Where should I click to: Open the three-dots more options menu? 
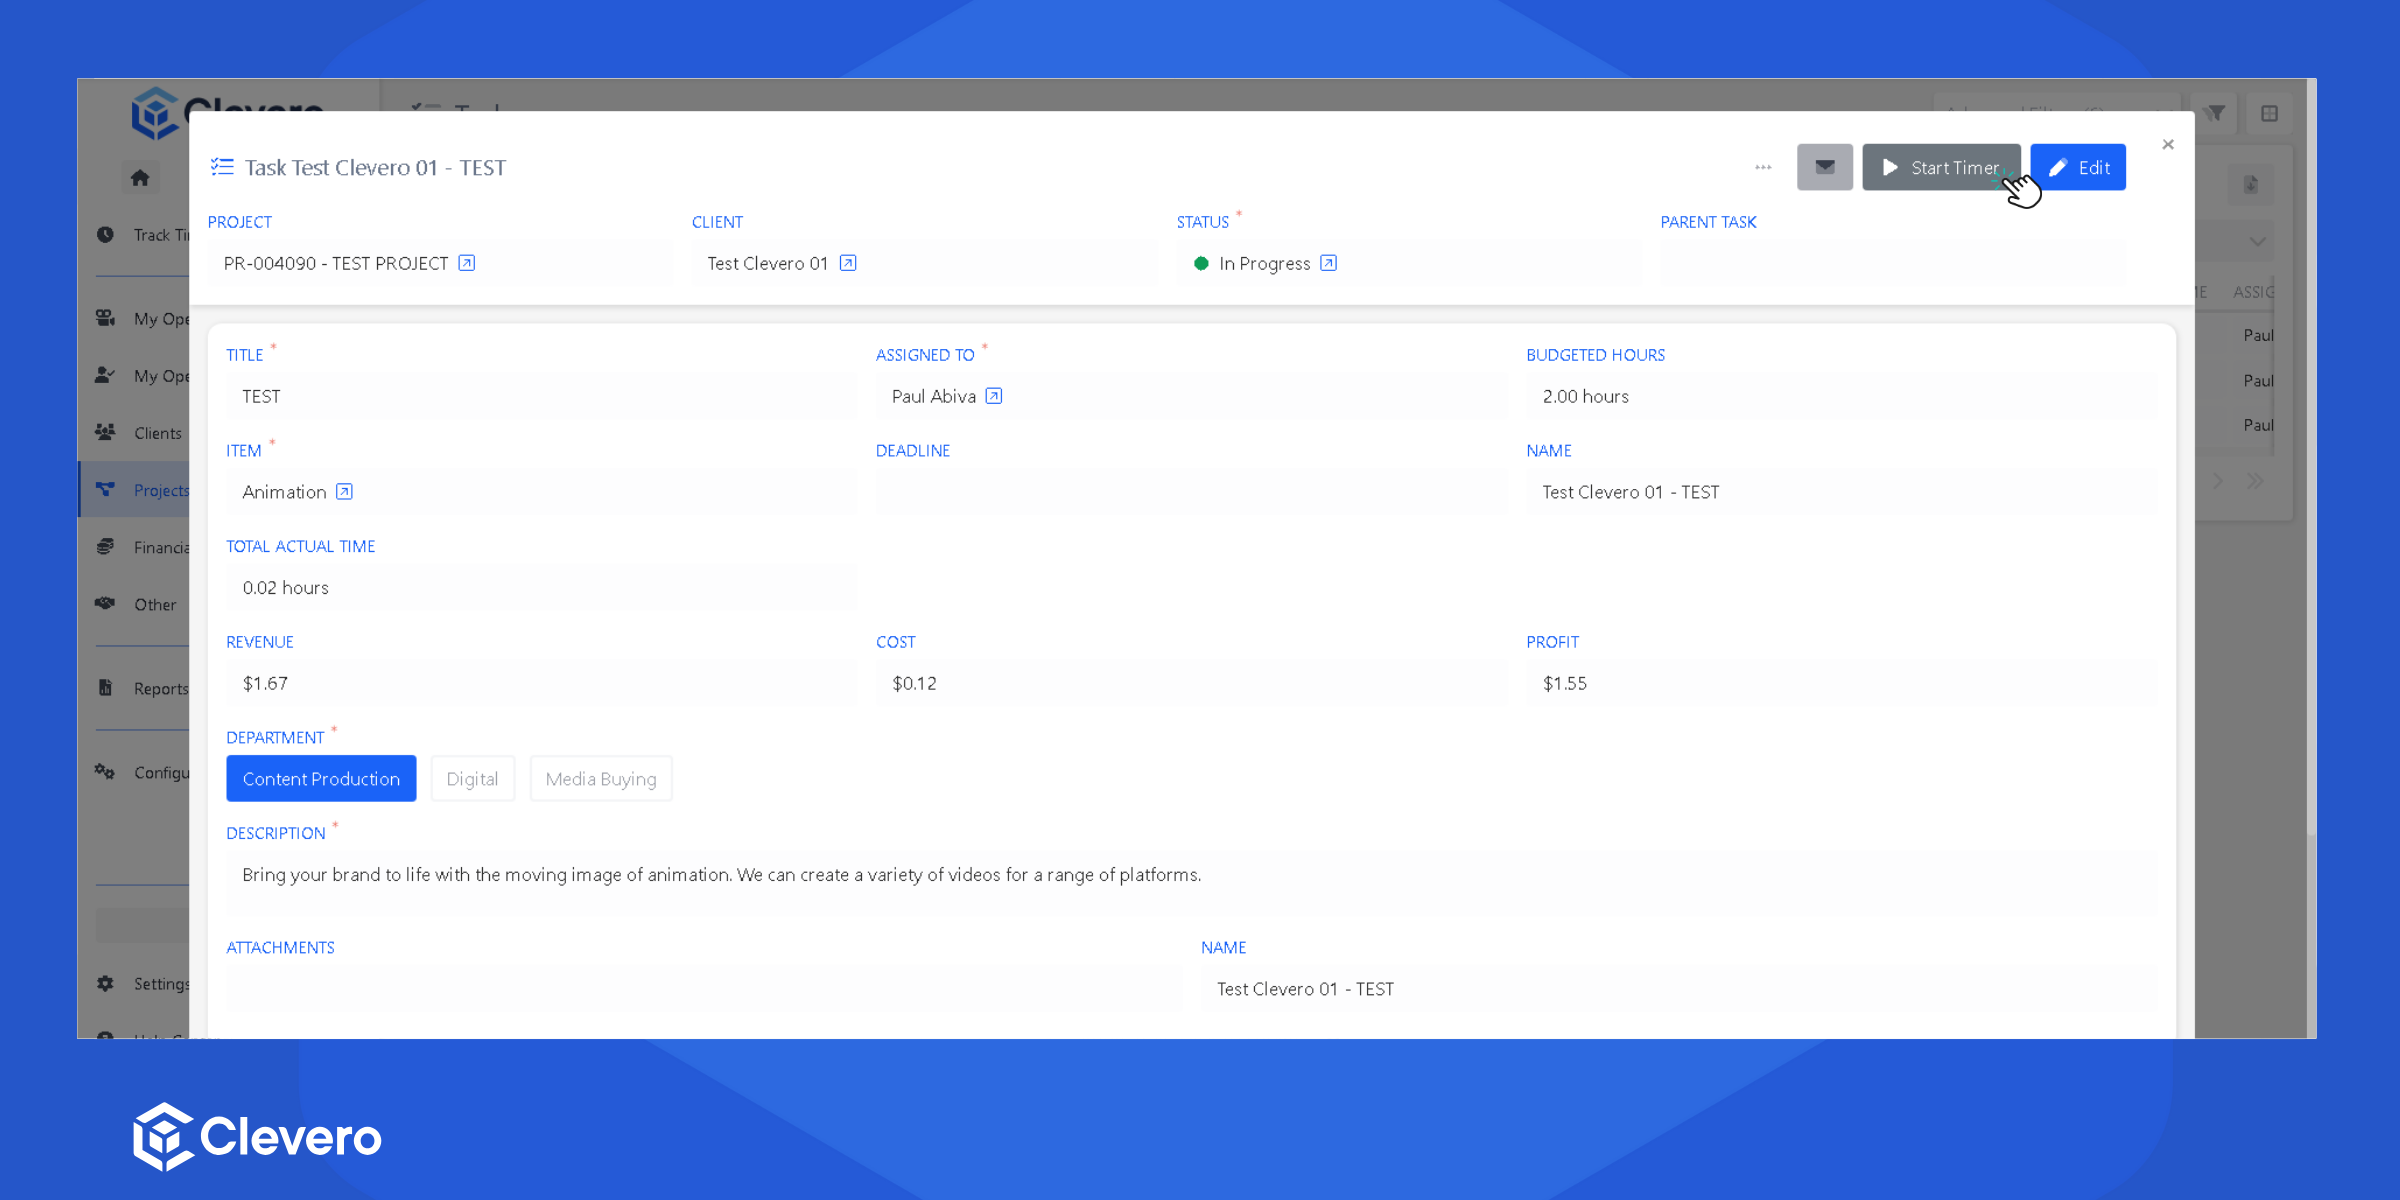coord(1763,167)
